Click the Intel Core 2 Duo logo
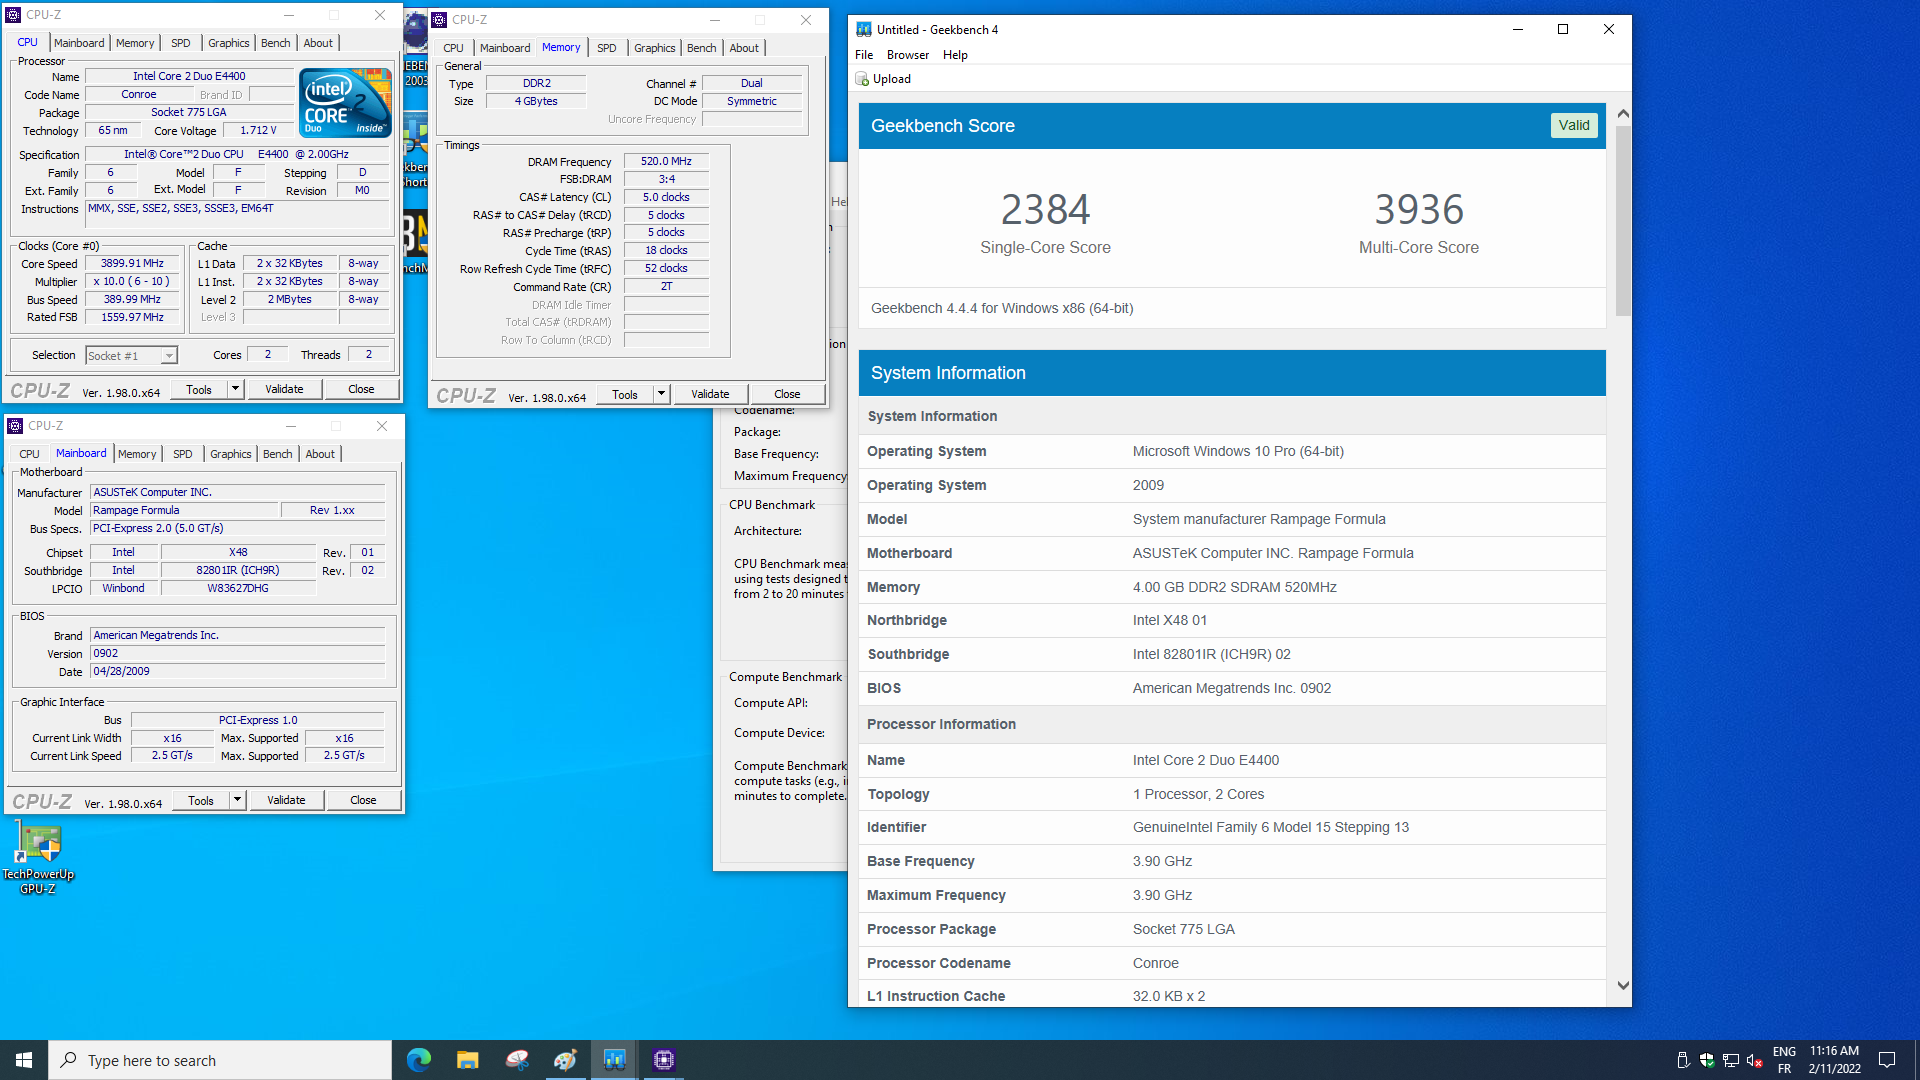 346,102
